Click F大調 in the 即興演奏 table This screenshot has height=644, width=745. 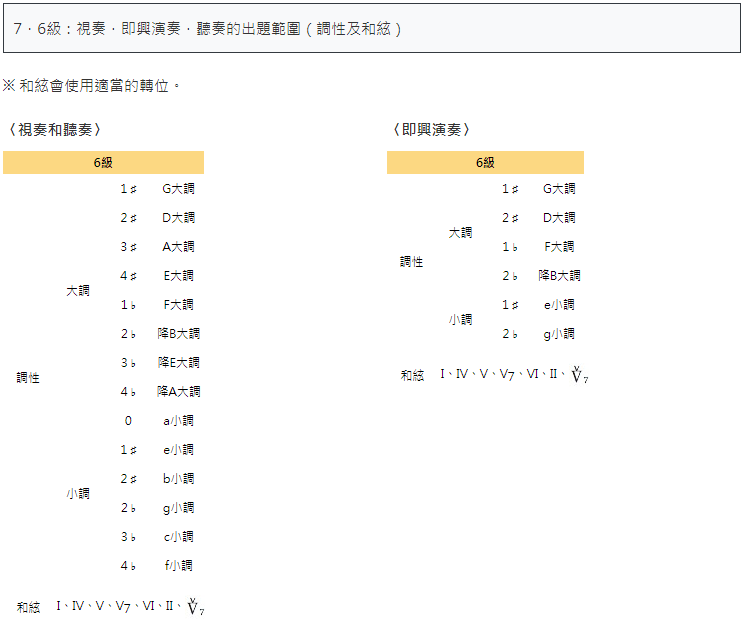[559, 247]
